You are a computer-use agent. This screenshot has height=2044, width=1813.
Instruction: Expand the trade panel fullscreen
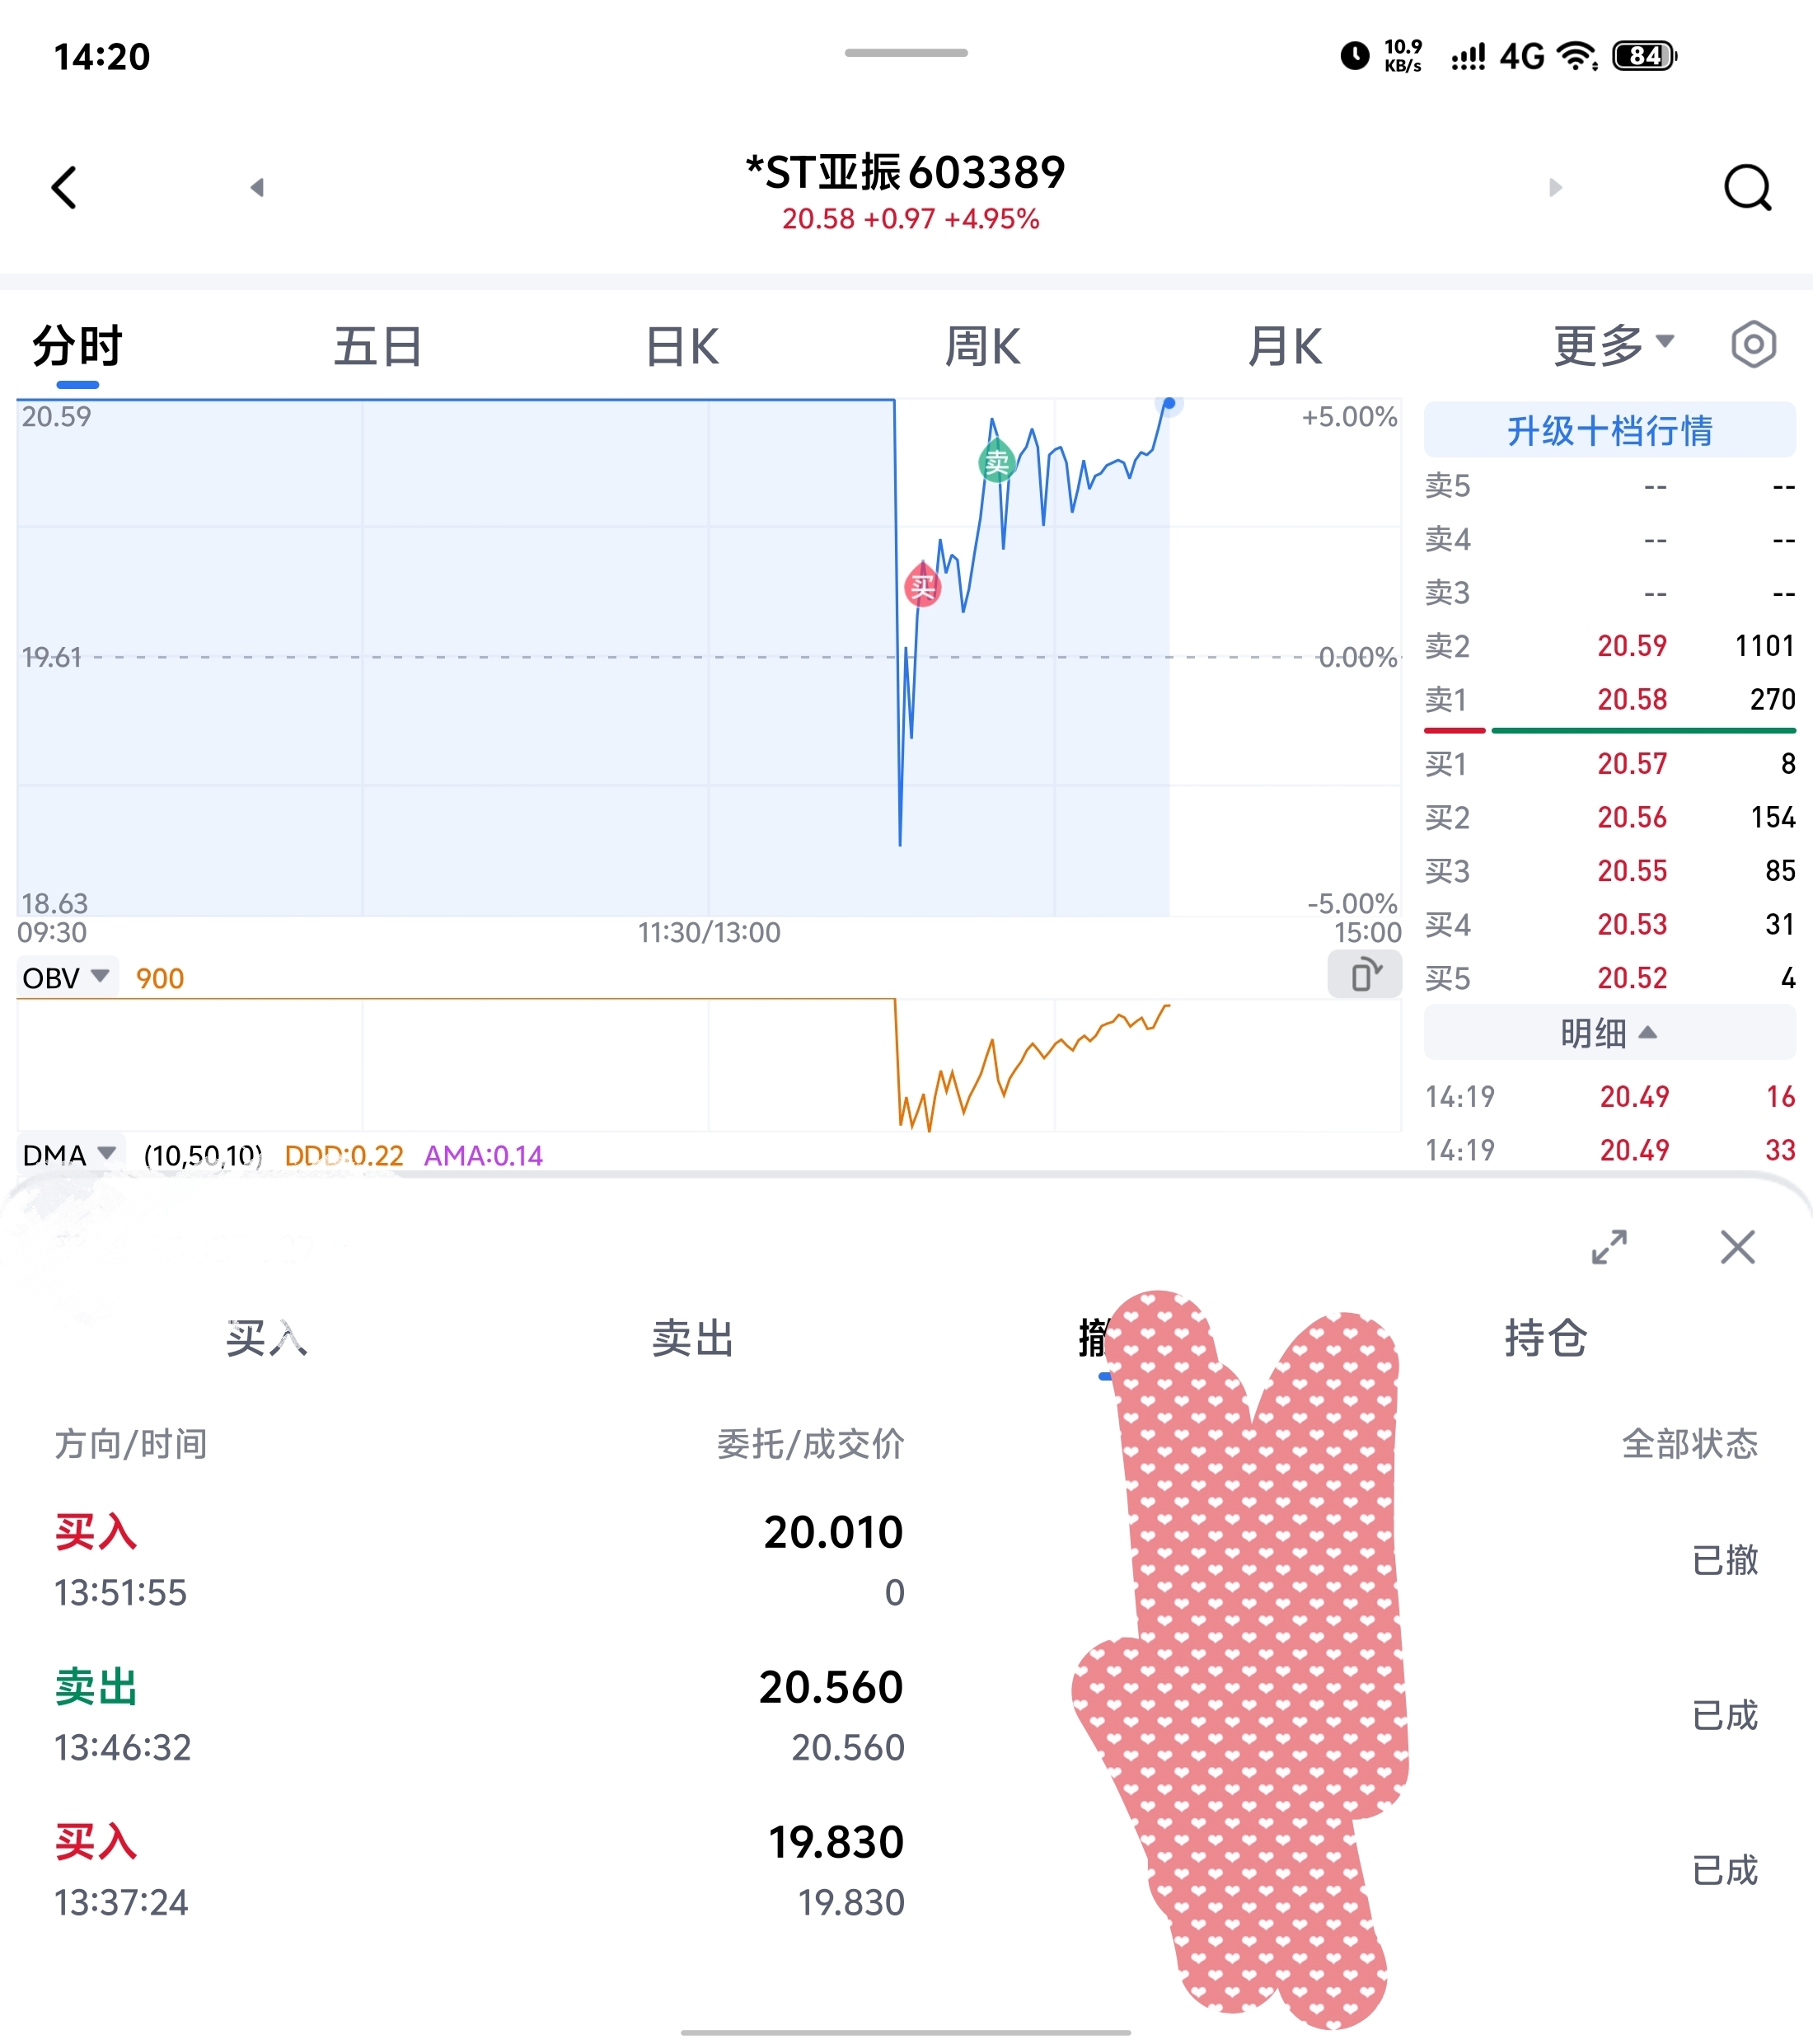point(1609,1247)
